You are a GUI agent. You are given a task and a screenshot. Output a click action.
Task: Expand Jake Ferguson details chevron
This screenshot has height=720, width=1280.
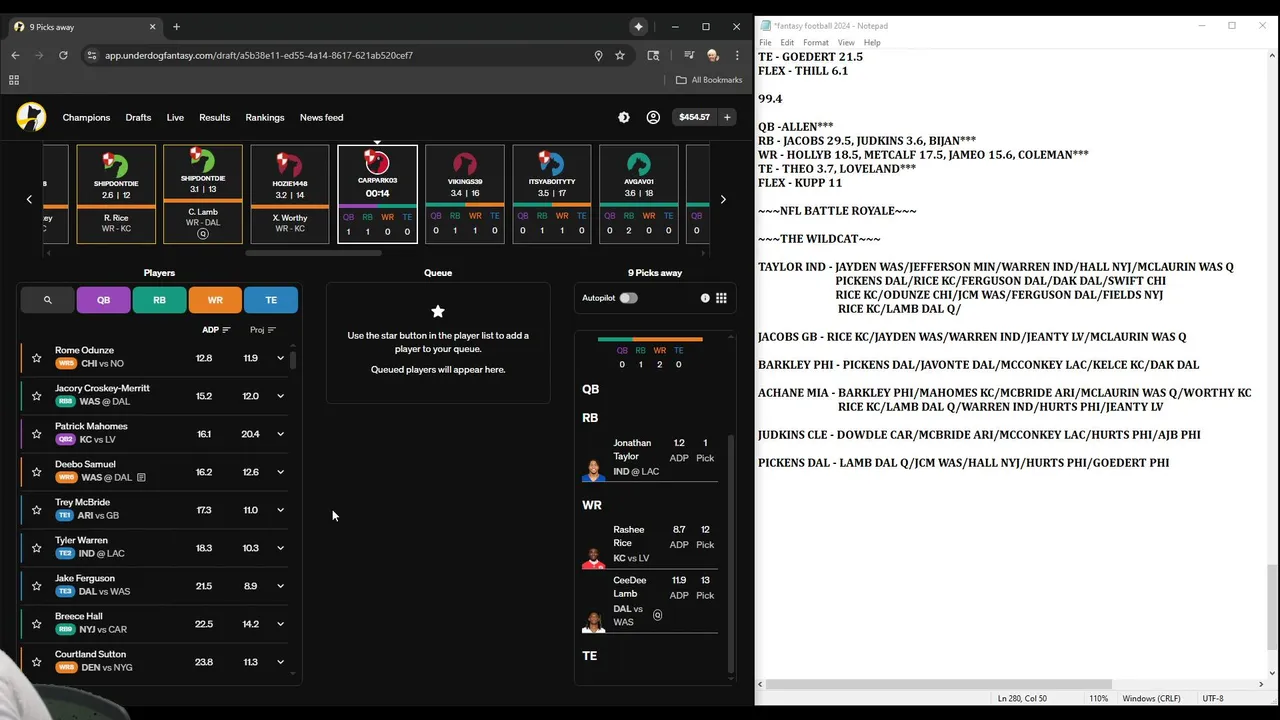(x=280, y=586)
